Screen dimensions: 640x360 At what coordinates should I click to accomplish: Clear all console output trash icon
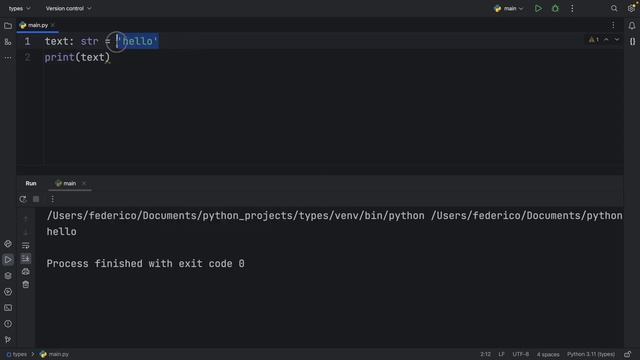coord(26,284)
